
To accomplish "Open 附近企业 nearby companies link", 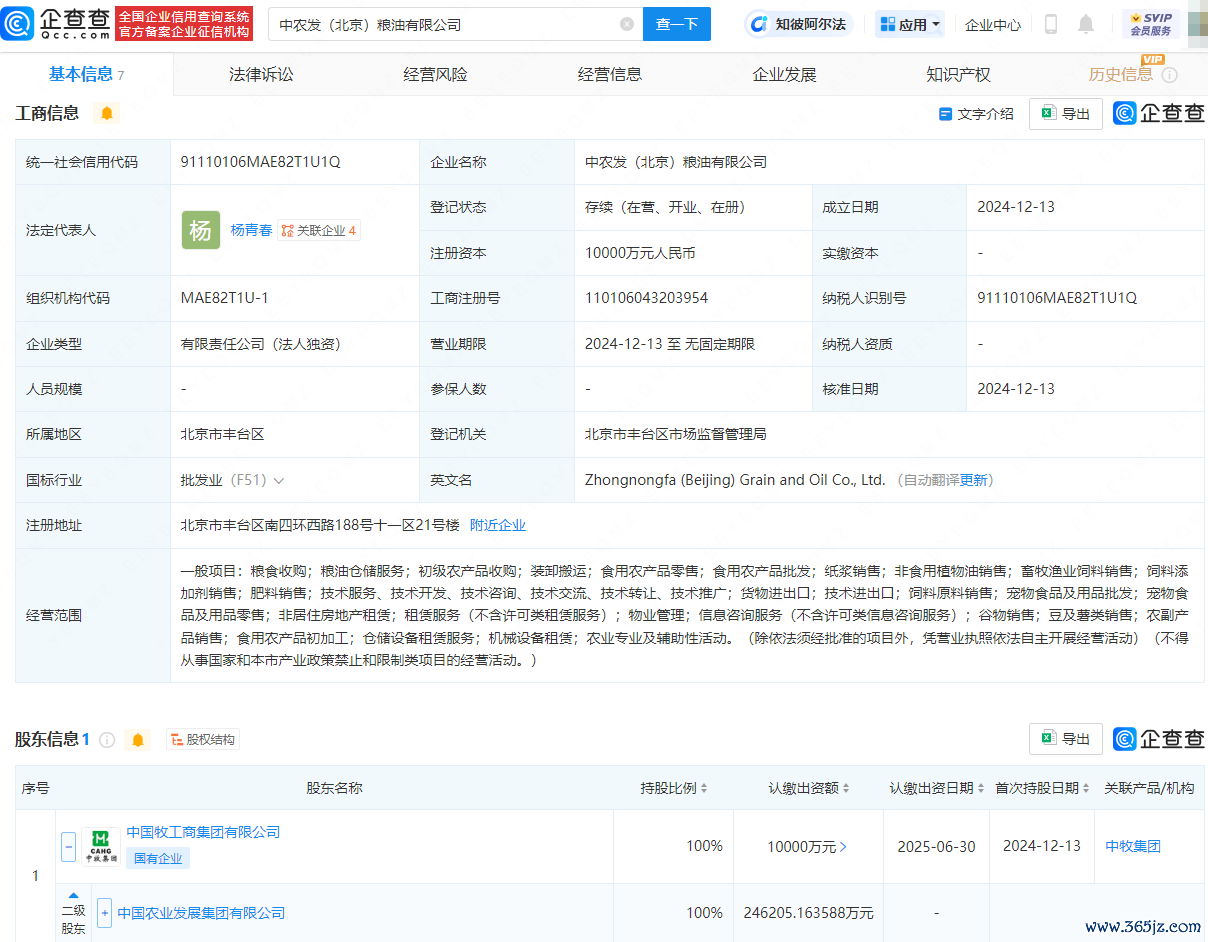I will (x=498, y=525).
